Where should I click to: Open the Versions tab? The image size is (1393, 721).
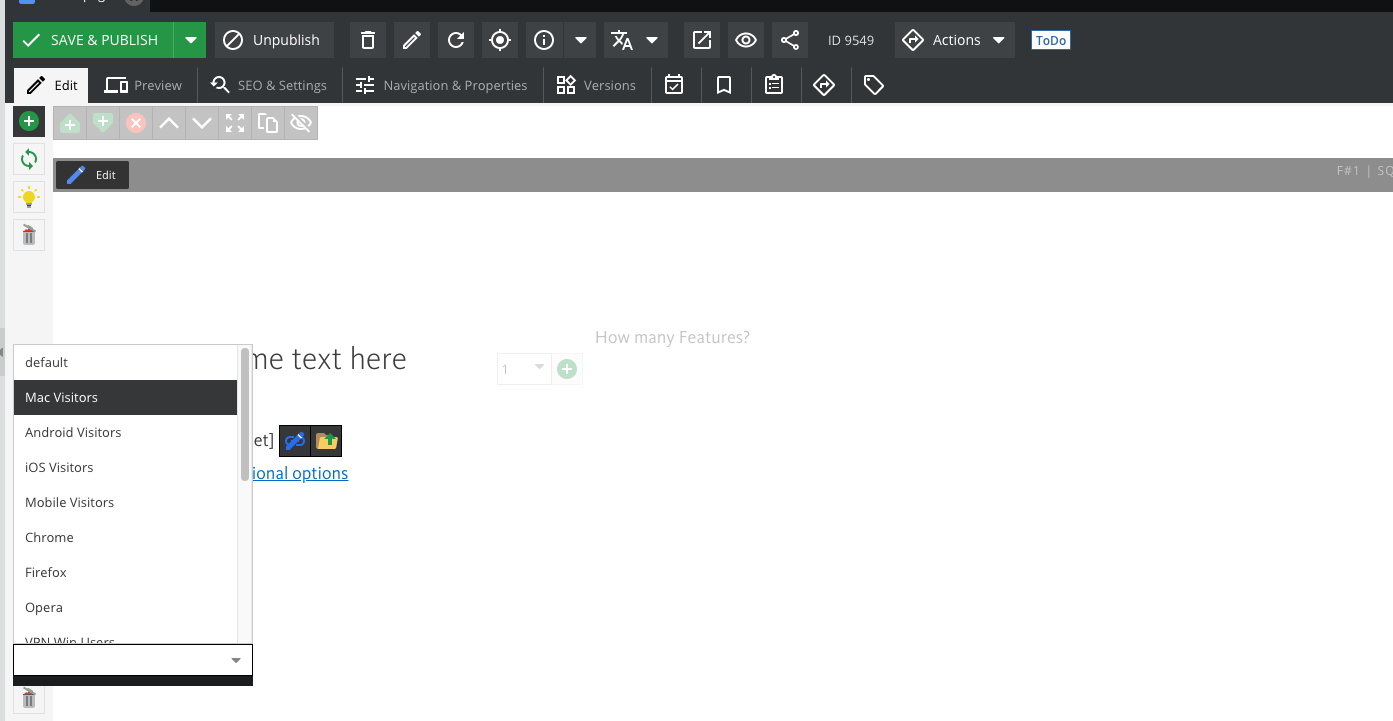pyautogui.click(x=597, y=85)
